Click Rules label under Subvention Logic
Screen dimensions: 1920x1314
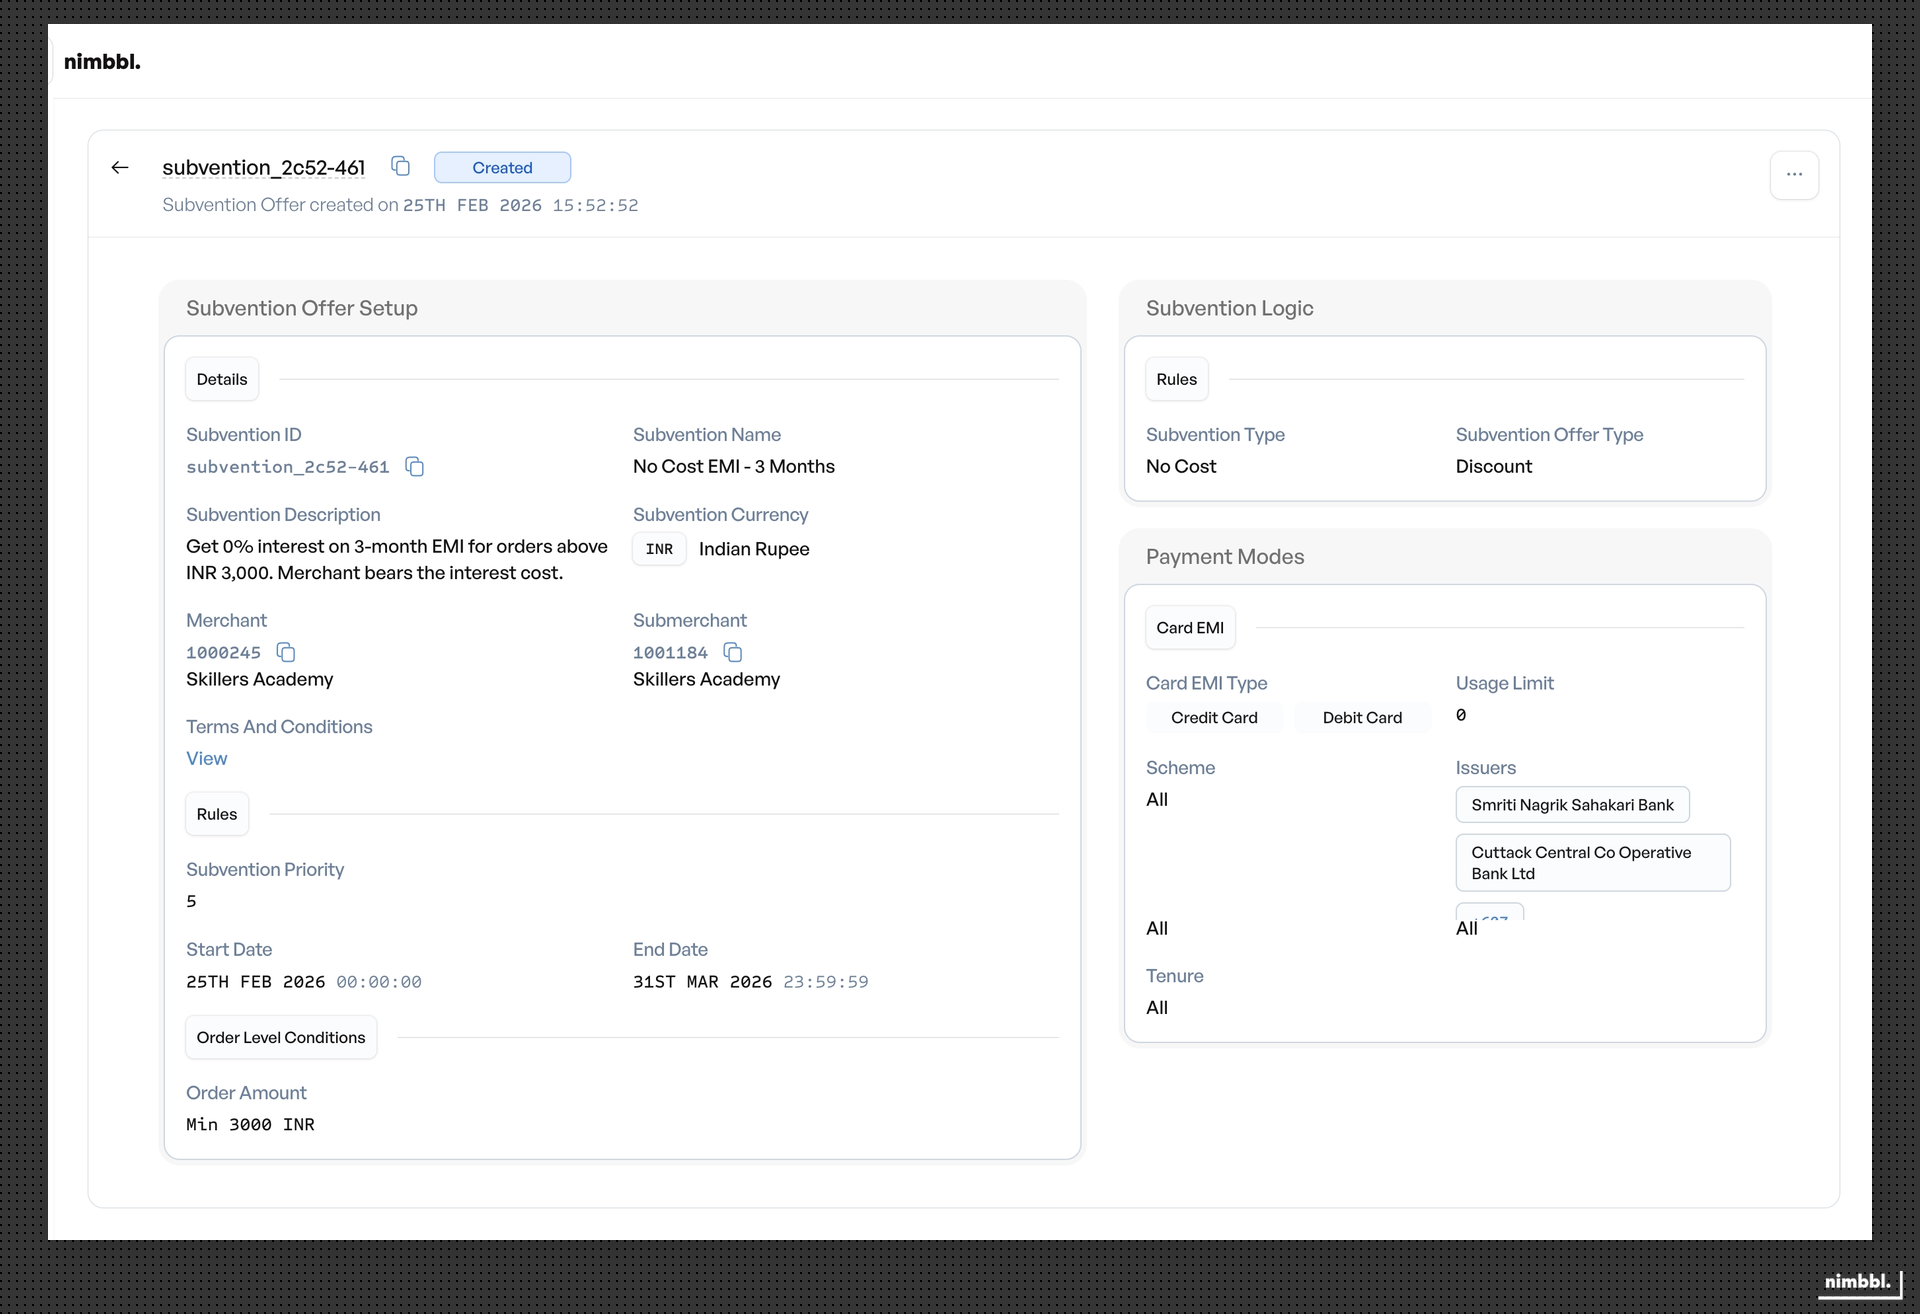(1176, 380)
